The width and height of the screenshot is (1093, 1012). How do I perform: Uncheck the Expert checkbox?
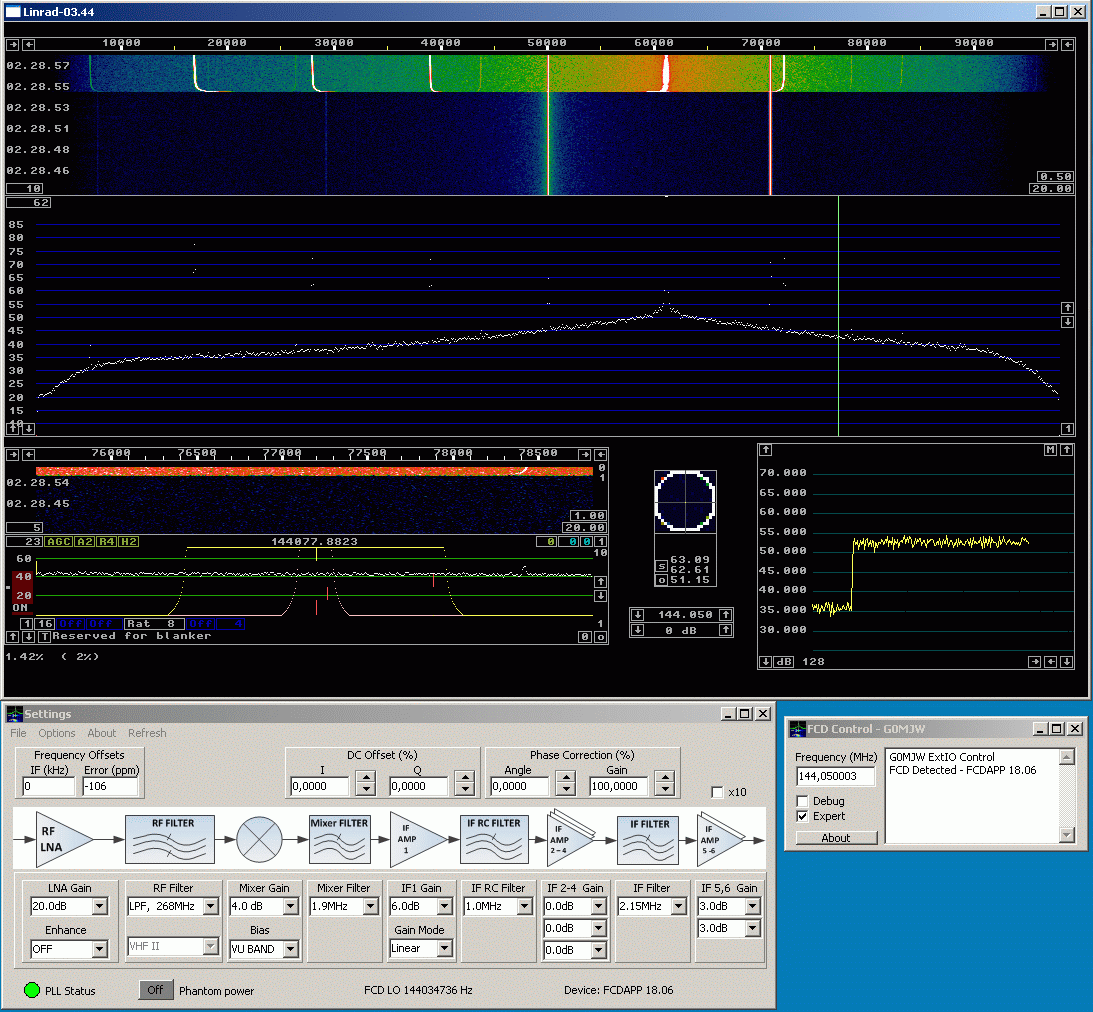(803, 816)
